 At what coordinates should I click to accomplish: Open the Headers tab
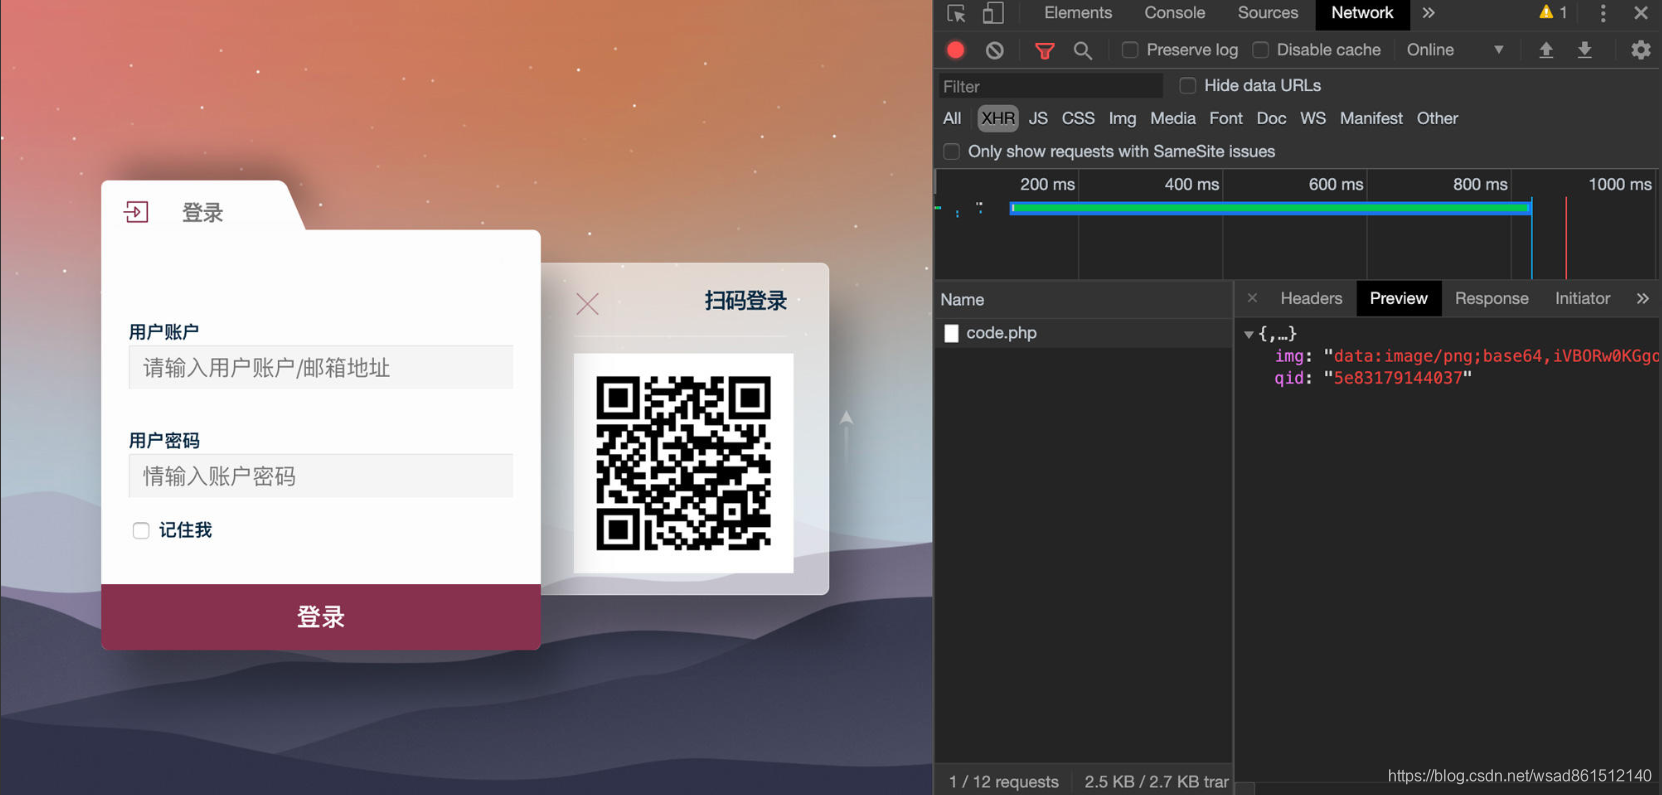[1311, 298]
